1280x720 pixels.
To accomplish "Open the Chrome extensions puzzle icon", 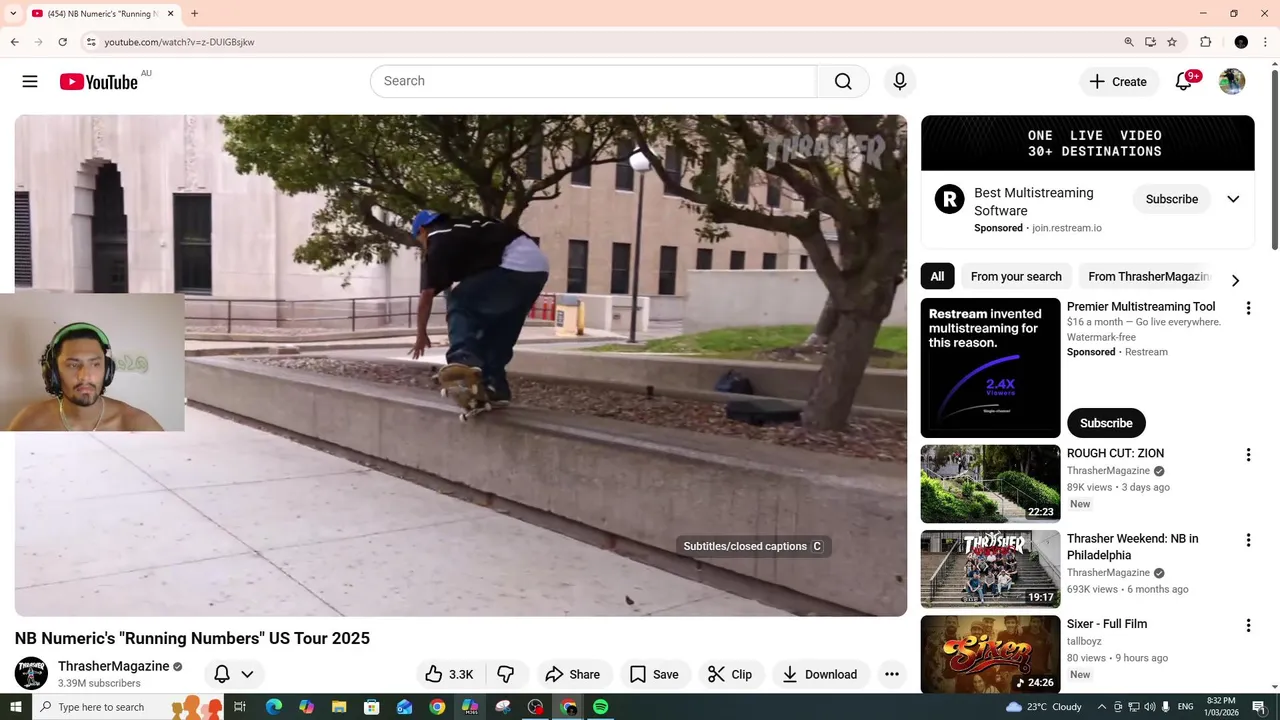I will click(1206, 42).
